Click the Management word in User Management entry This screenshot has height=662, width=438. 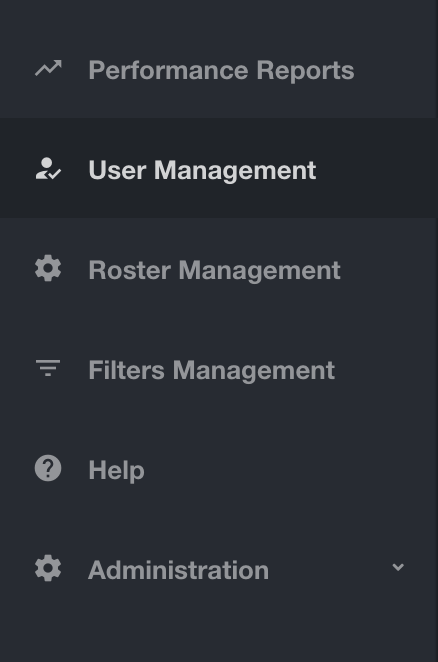click(235, 171)
